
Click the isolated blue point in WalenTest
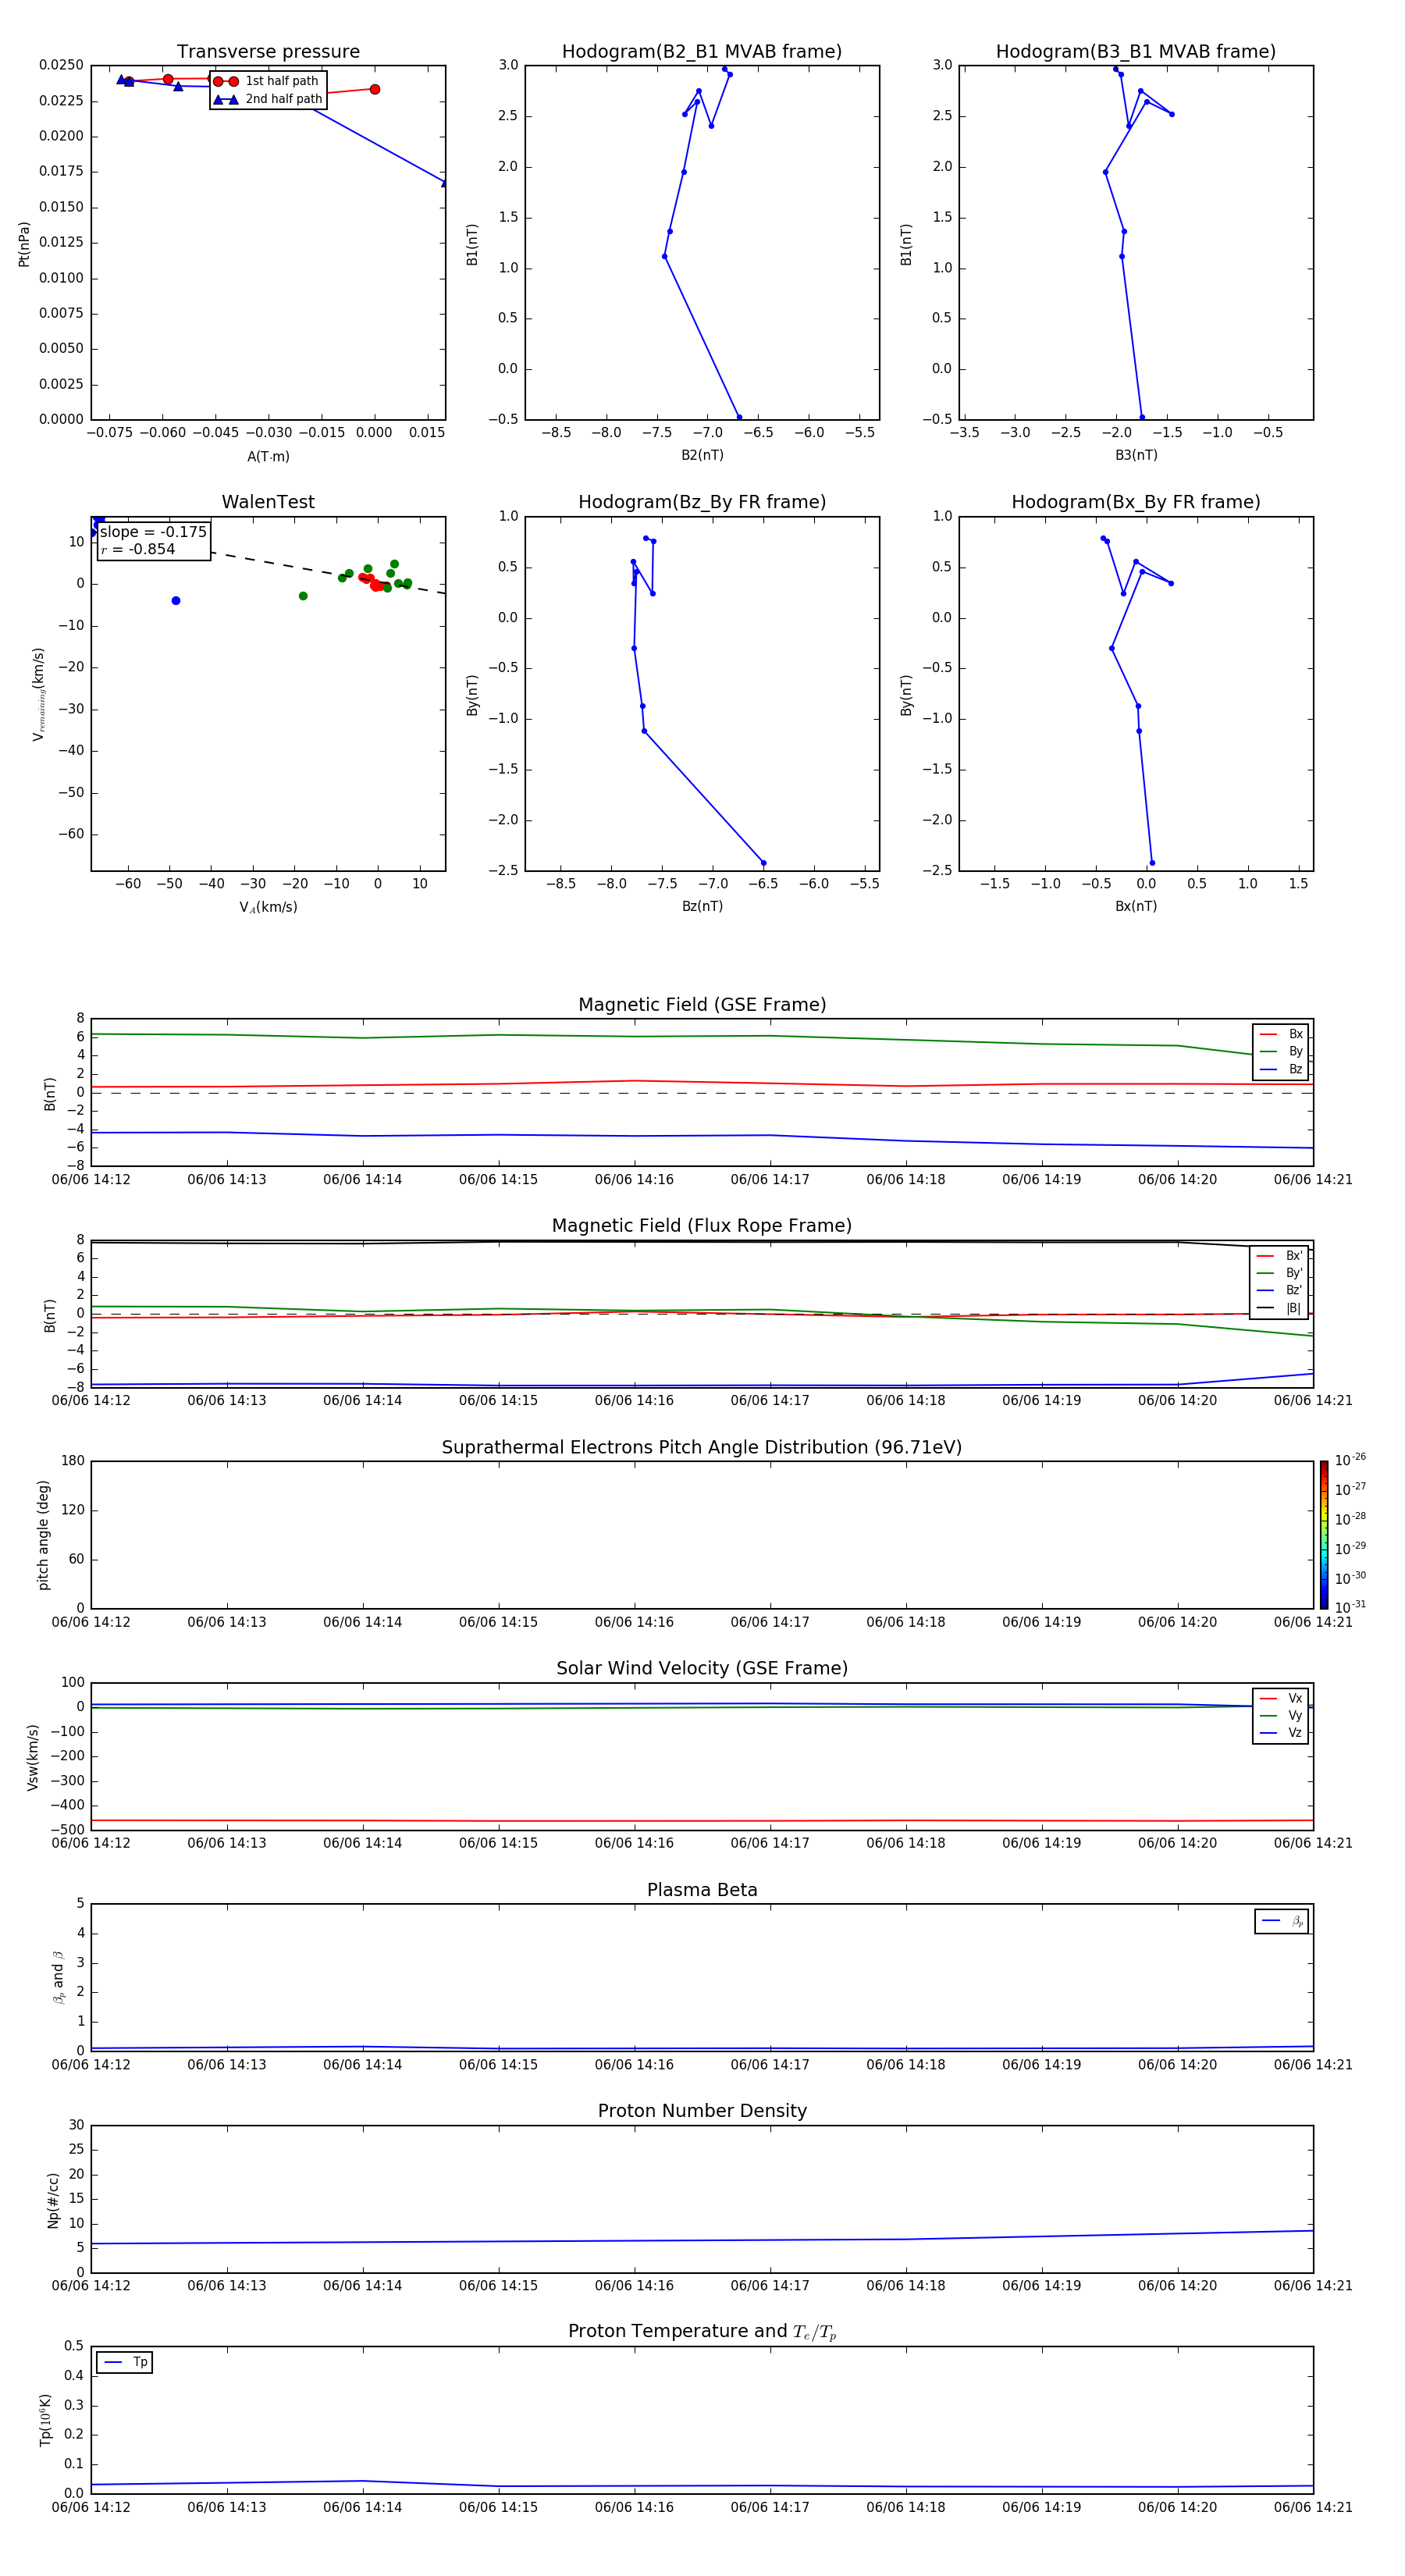176,601
